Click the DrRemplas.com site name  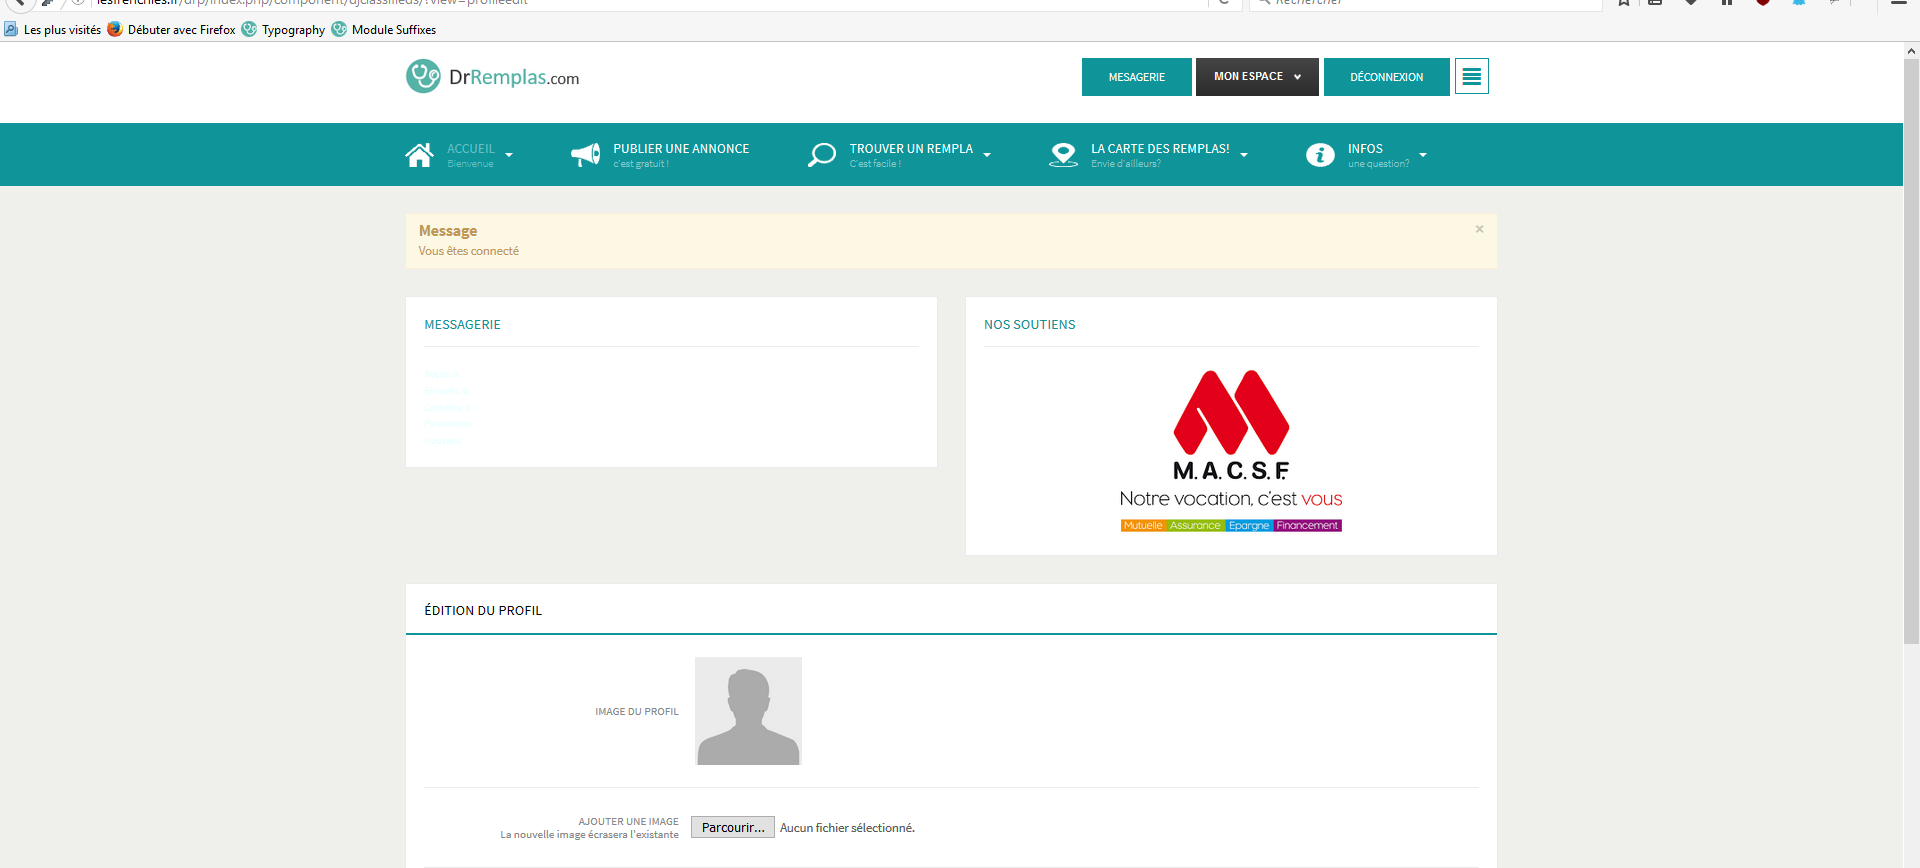click(x=514, y=77)
